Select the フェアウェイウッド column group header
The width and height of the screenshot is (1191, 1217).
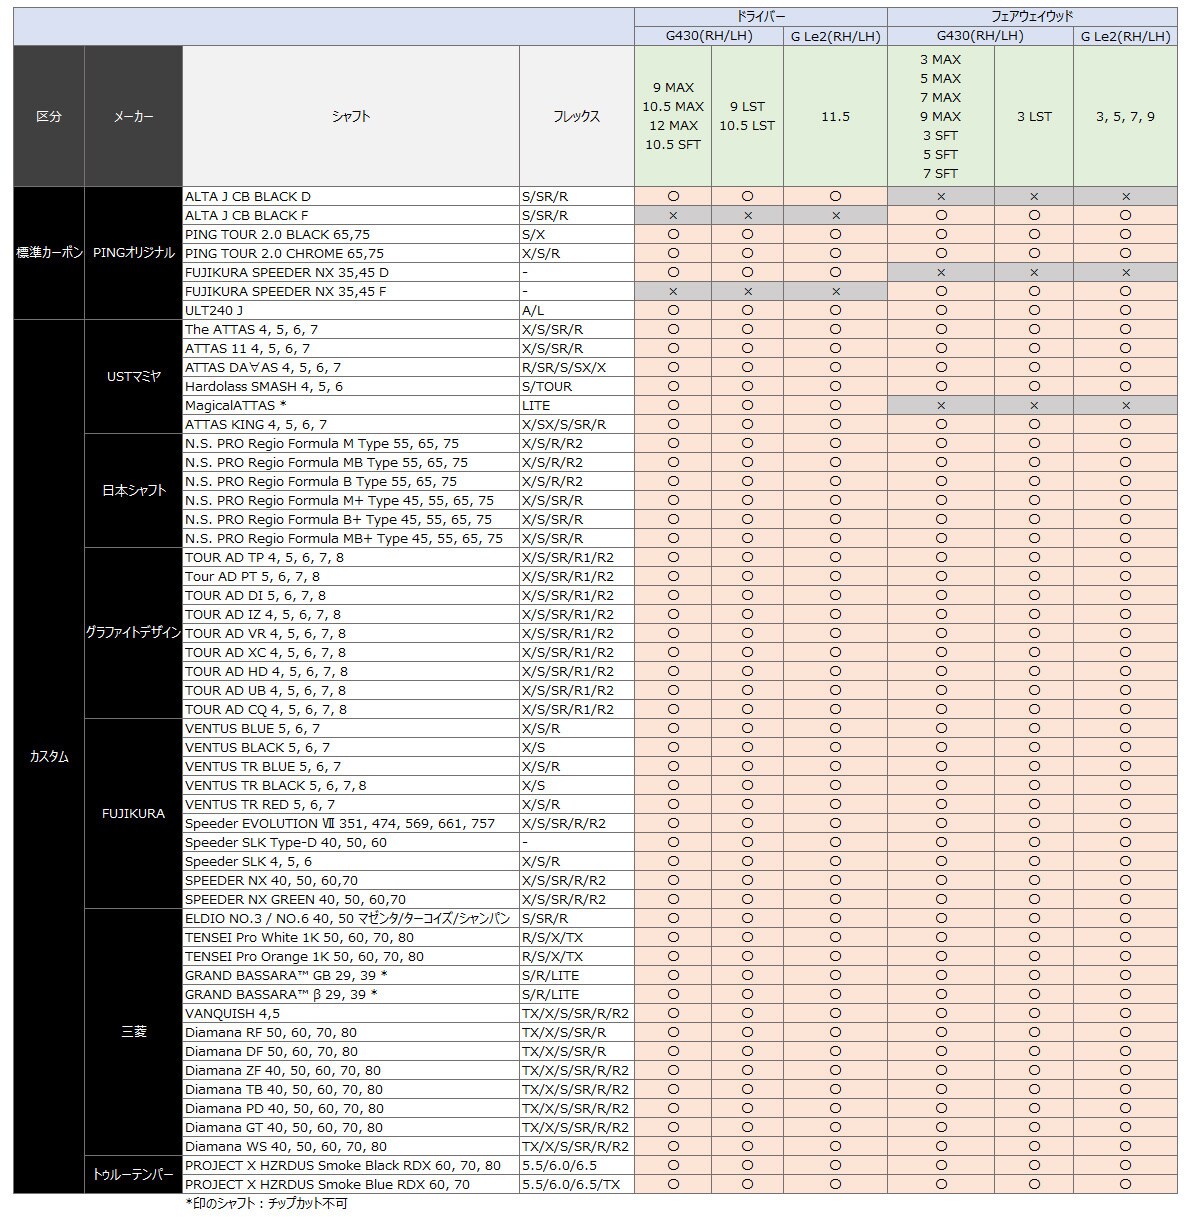click(1032, 16)
